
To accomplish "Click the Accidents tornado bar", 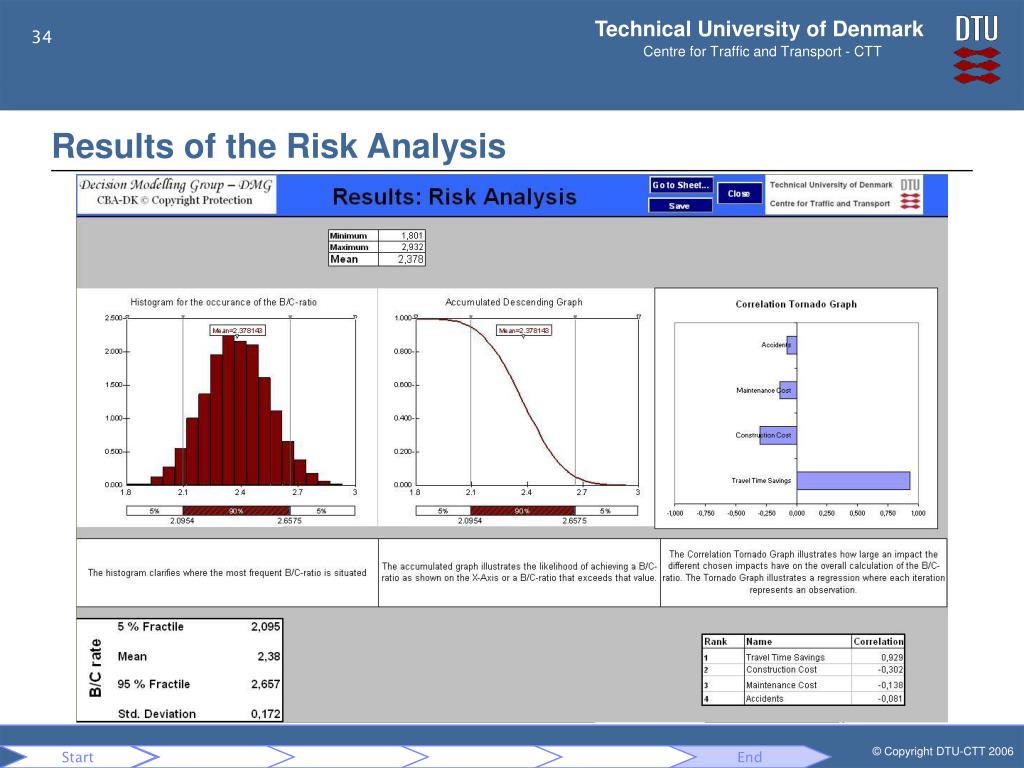I will click(792, 345).
